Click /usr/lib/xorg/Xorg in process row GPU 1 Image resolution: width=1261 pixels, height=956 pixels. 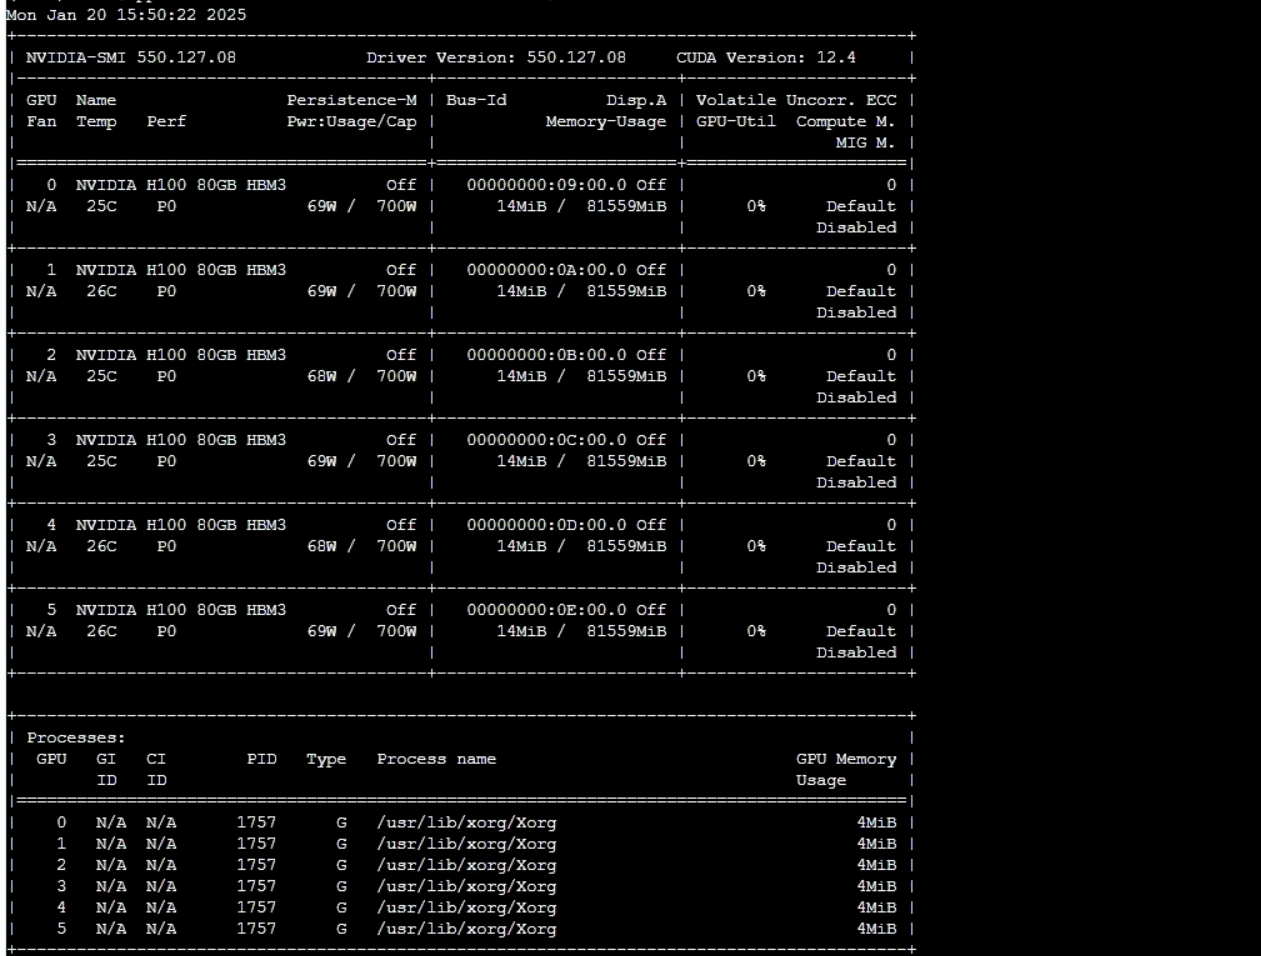tap(466, 844)
